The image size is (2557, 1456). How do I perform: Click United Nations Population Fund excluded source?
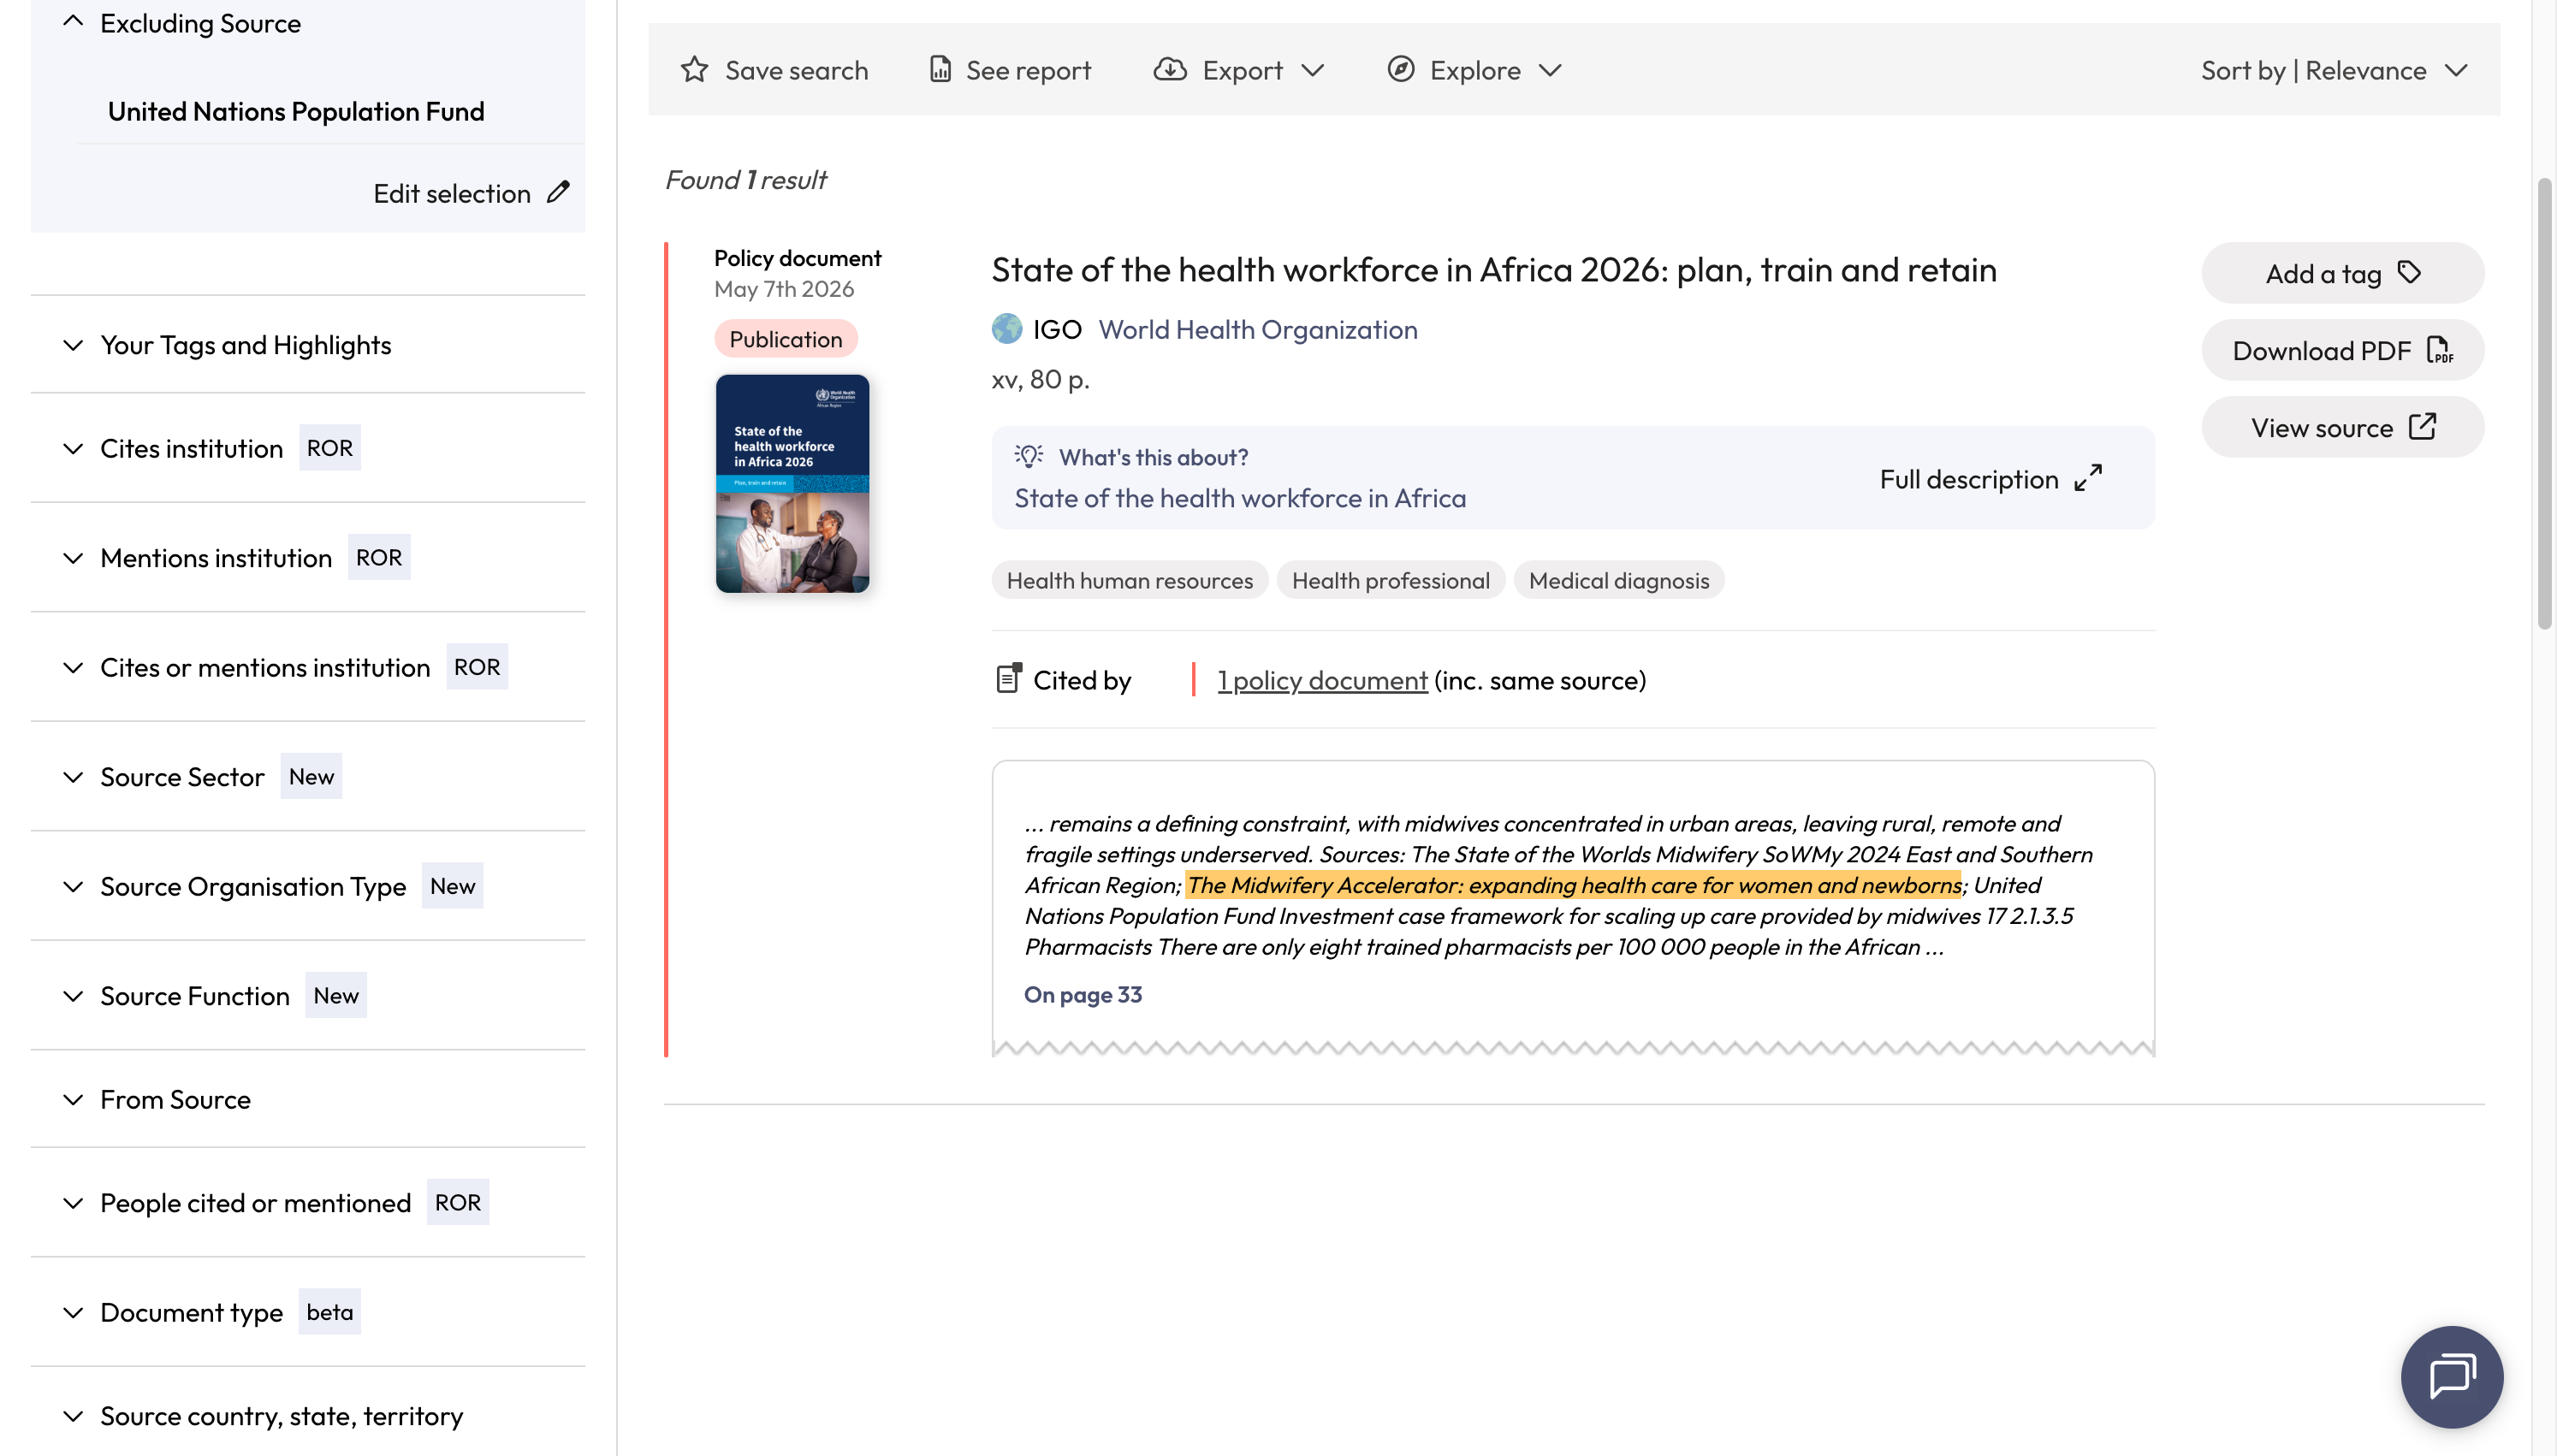coord(296,111)
